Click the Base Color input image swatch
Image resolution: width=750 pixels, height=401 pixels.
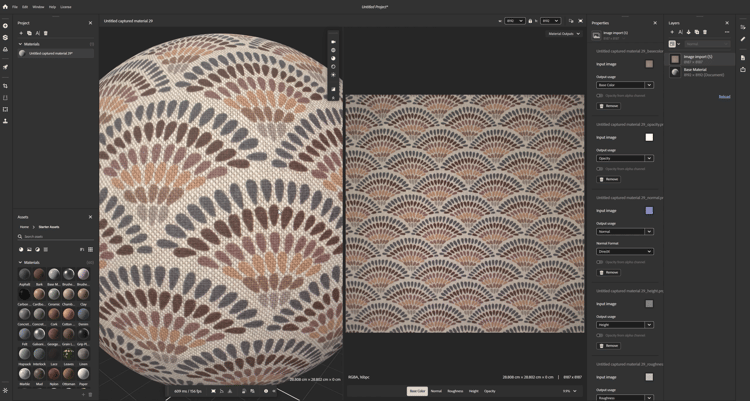click(649, 64)
